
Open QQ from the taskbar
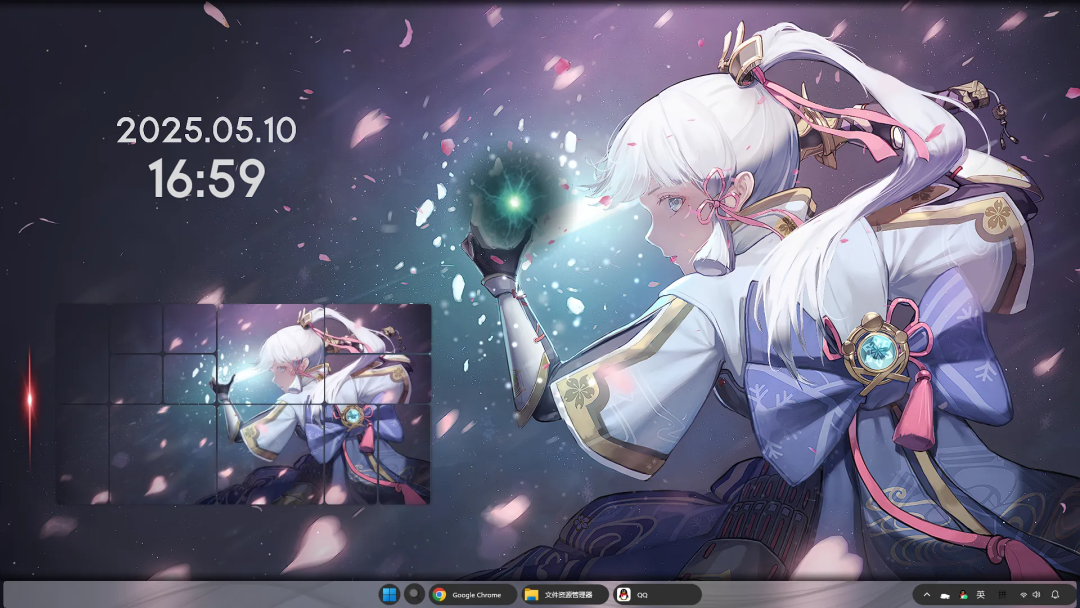(656, 594)
